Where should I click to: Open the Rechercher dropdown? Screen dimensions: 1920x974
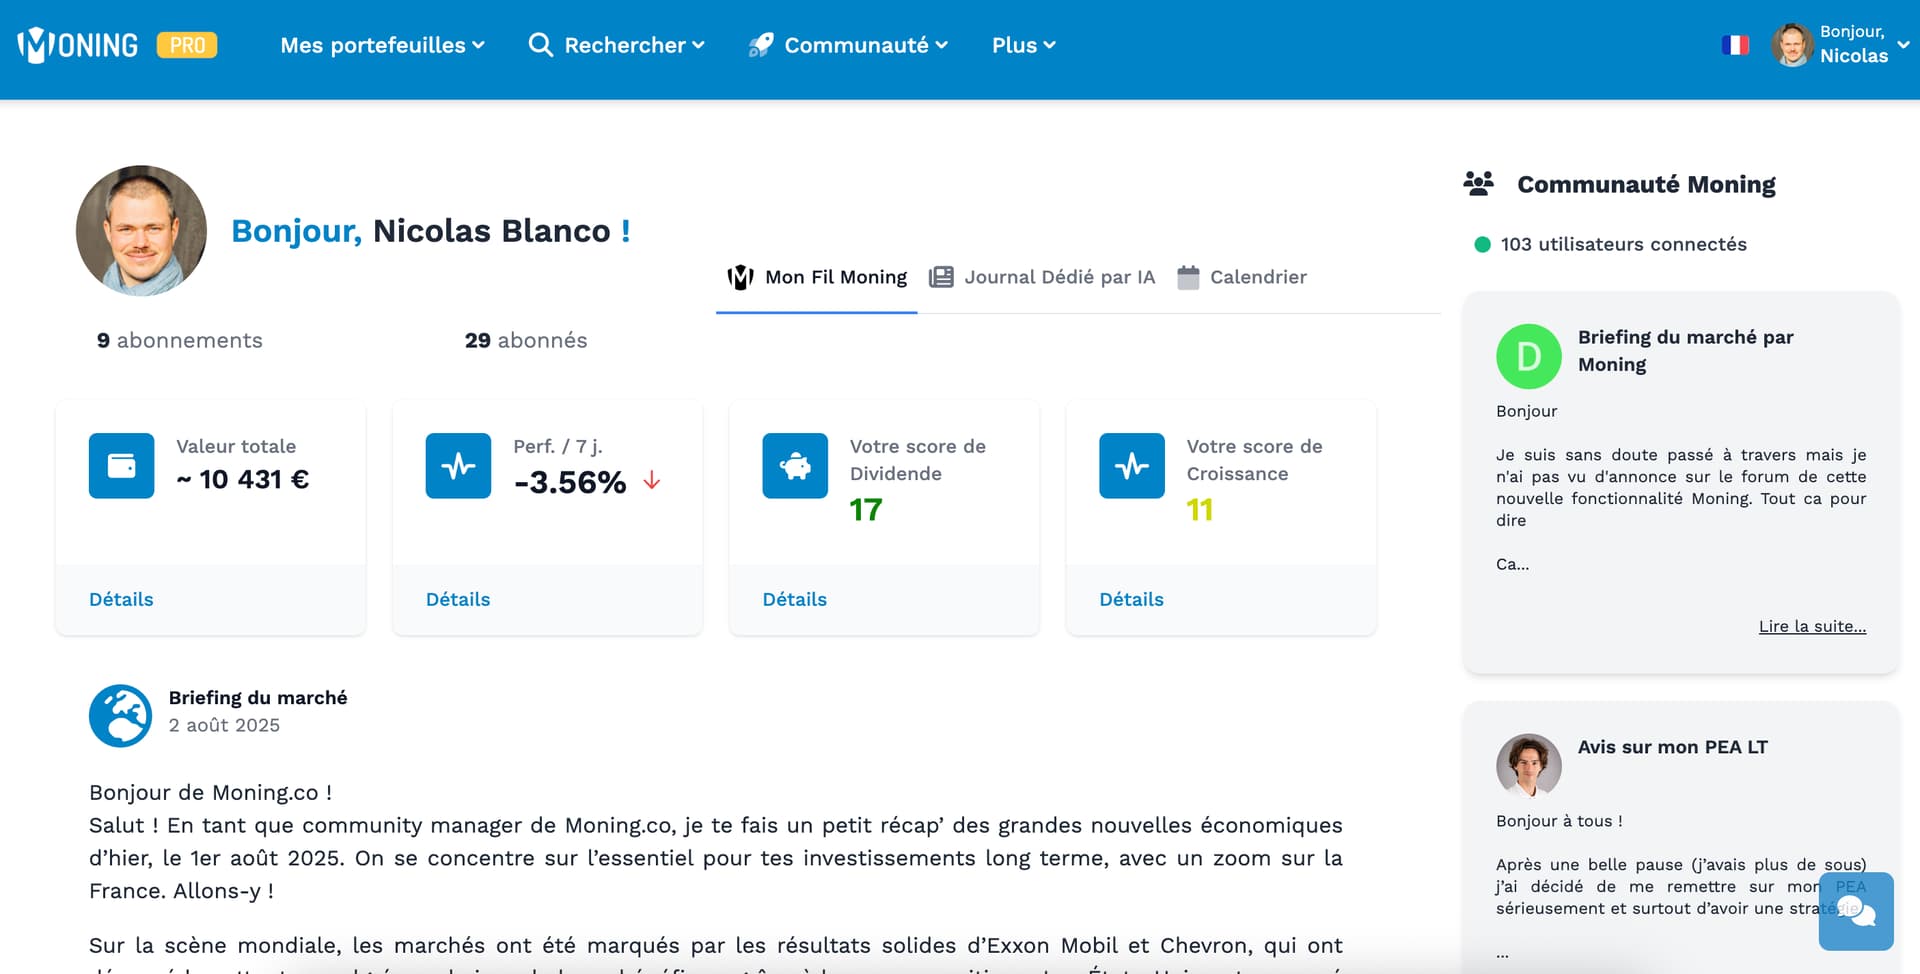[x=617, y=45]
